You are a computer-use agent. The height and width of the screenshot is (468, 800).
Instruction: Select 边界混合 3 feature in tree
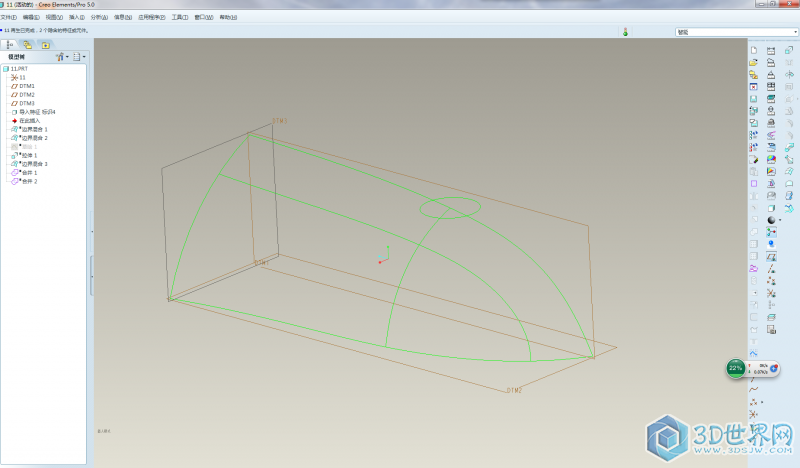coord(30,164)
